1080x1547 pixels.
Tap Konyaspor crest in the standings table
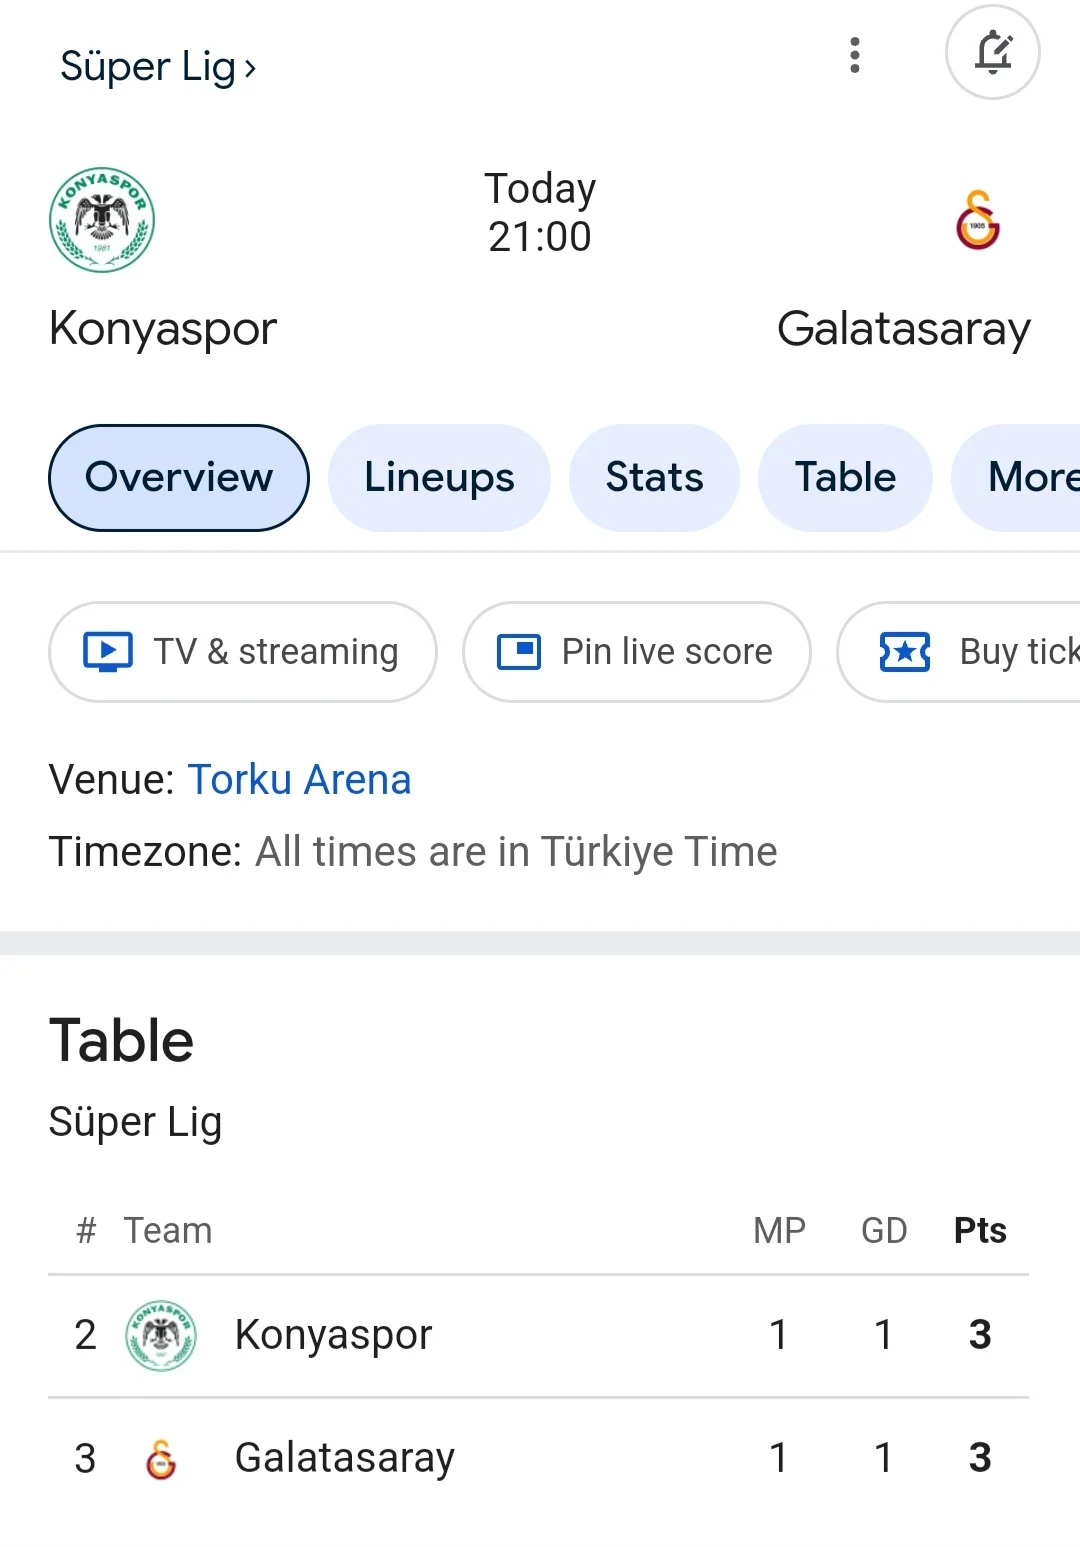161,1335
